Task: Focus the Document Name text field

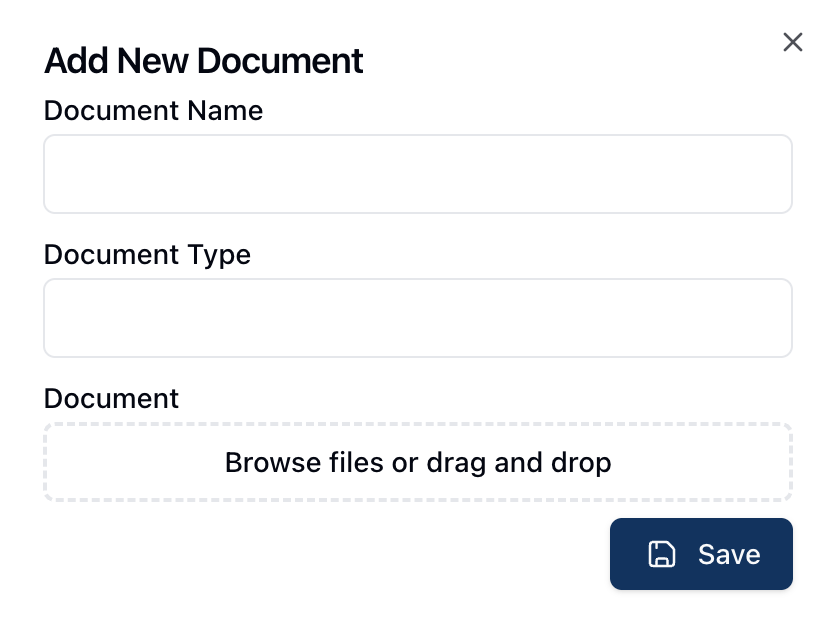Action: [x=418, y=174]
